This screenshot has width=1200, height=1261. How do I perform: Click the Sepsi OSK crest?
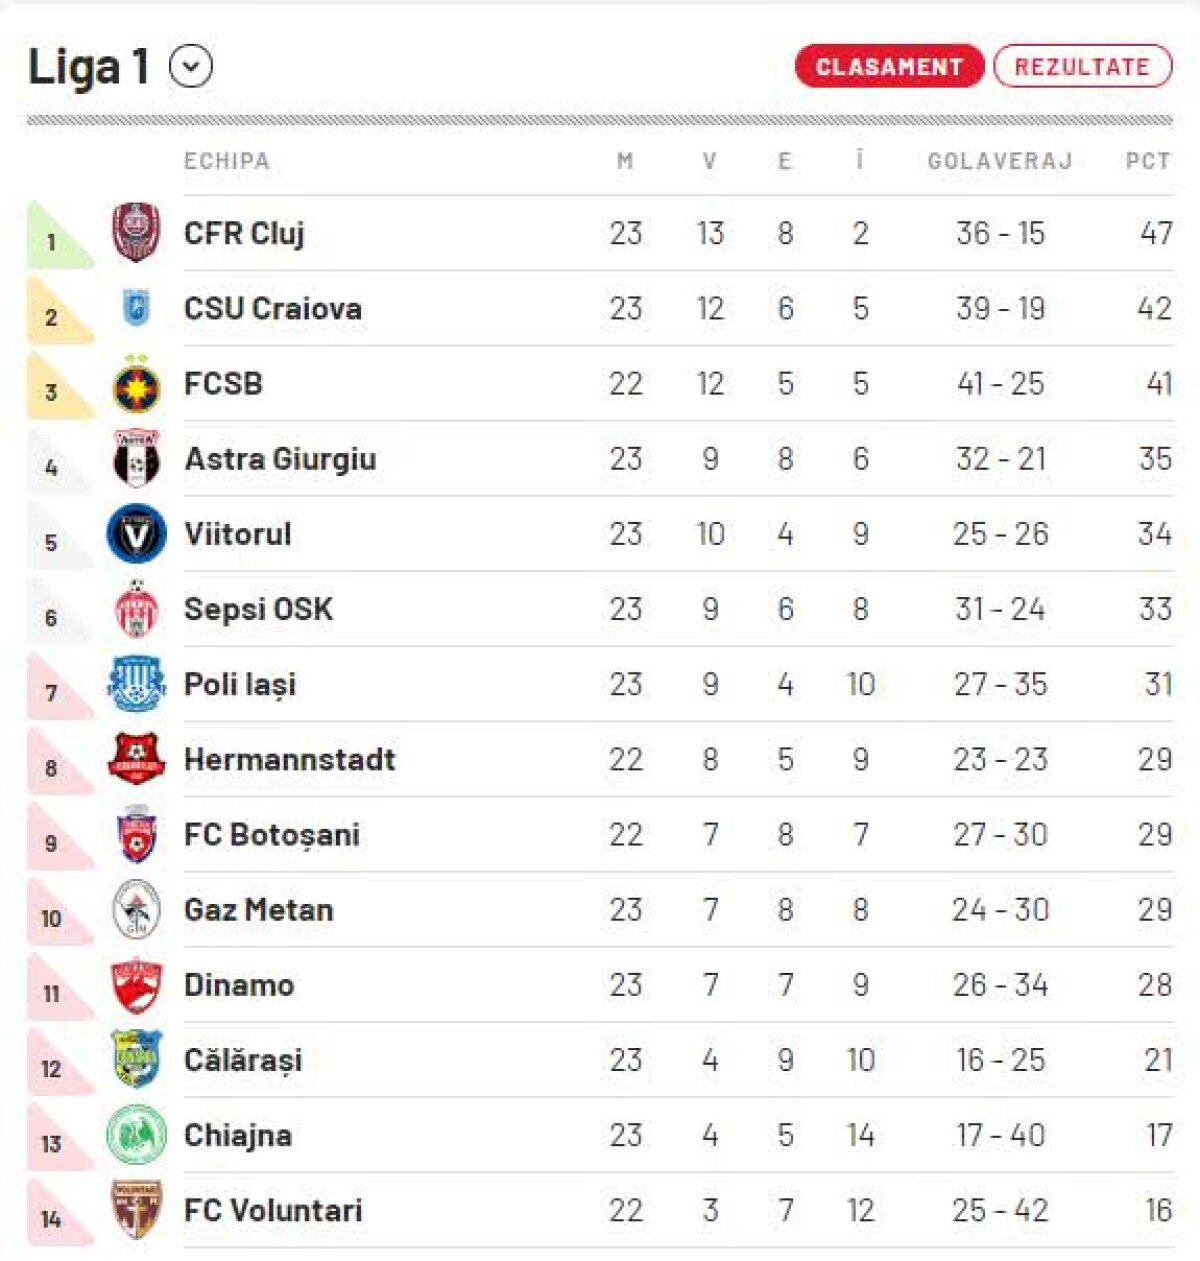[x=136, y=609]
